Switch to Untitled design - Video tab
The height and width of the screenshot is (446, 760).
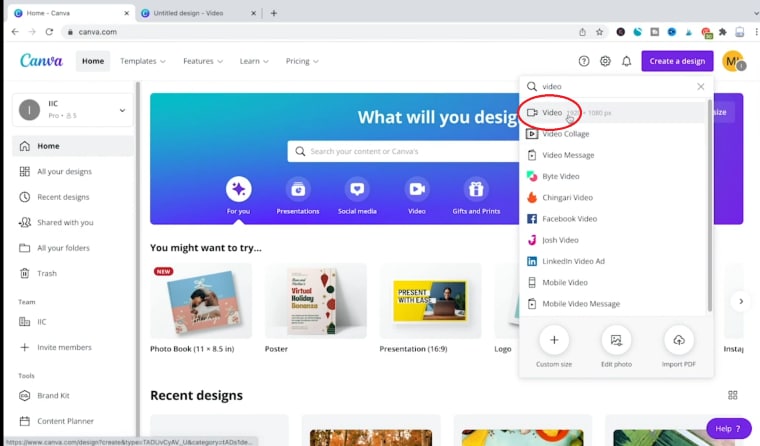[199, 13]
